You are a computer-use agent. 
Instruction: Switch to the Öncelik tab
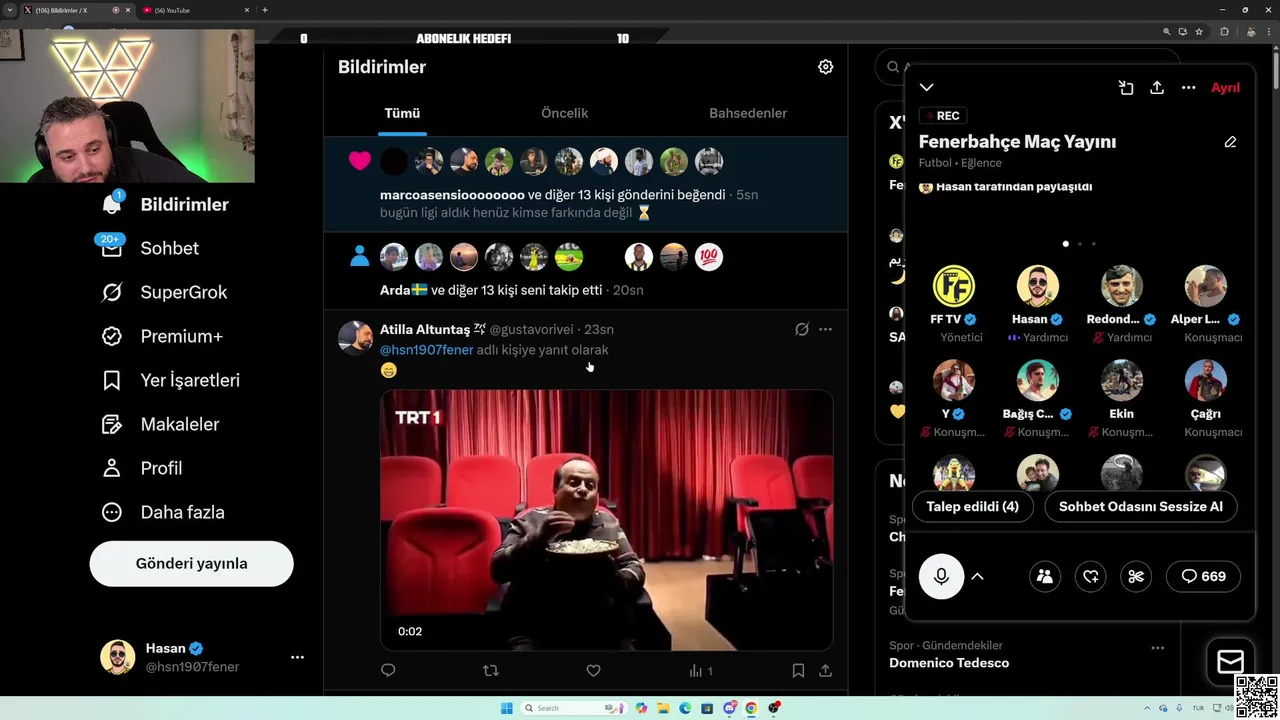click(x=564, y=113)
